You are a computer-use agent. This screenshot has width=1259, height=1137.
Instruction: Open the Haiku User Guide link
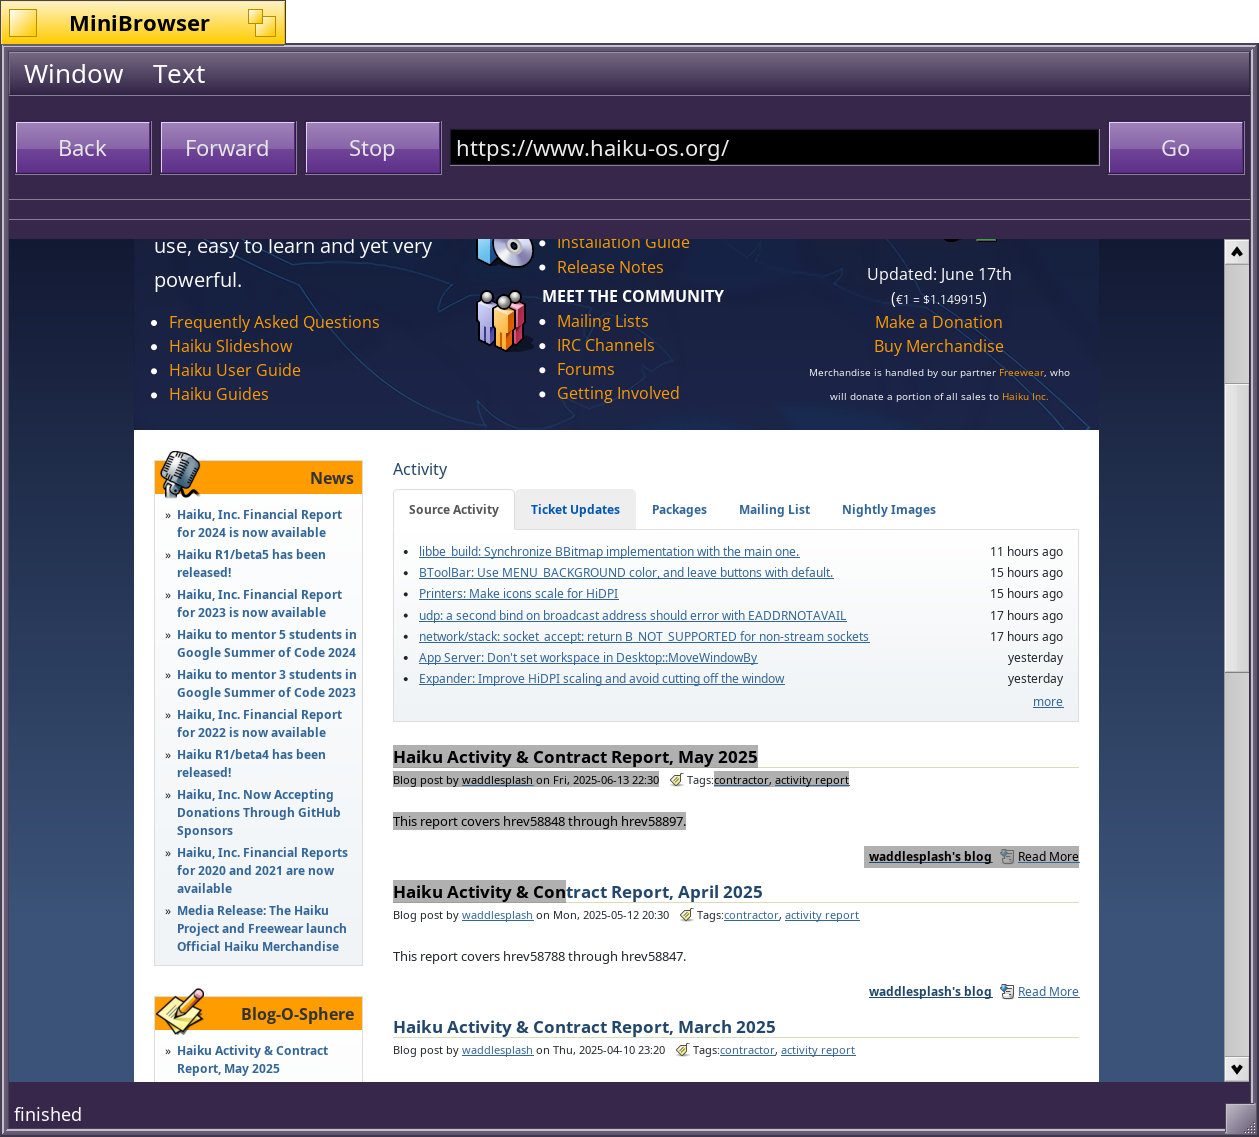(x=235, y=370)
